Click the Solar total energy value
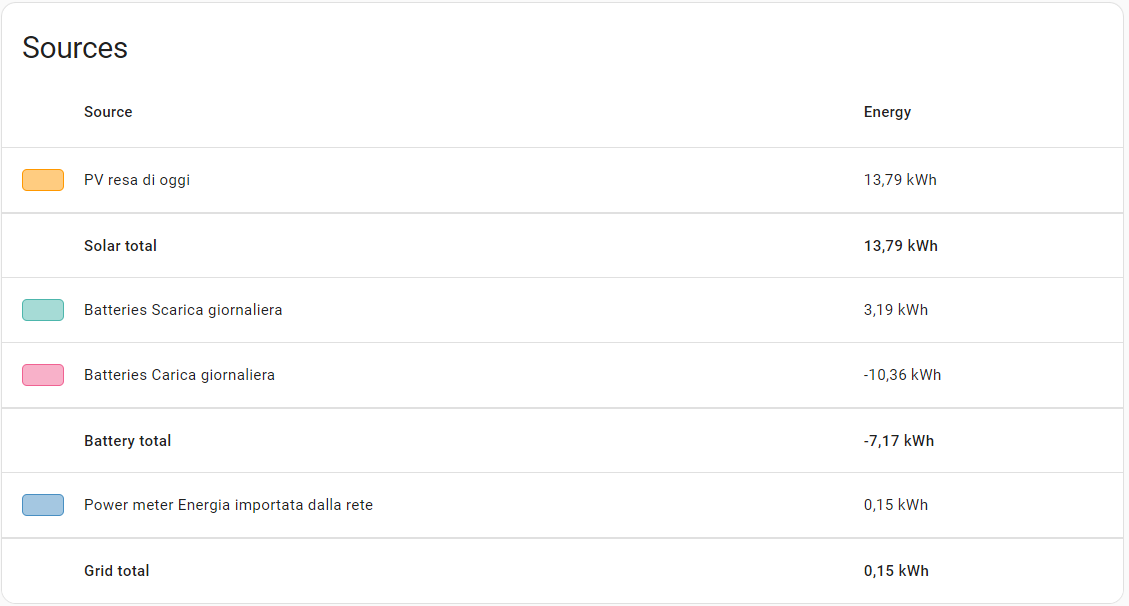Viewport: 1129px width, 606px height. 900,245
